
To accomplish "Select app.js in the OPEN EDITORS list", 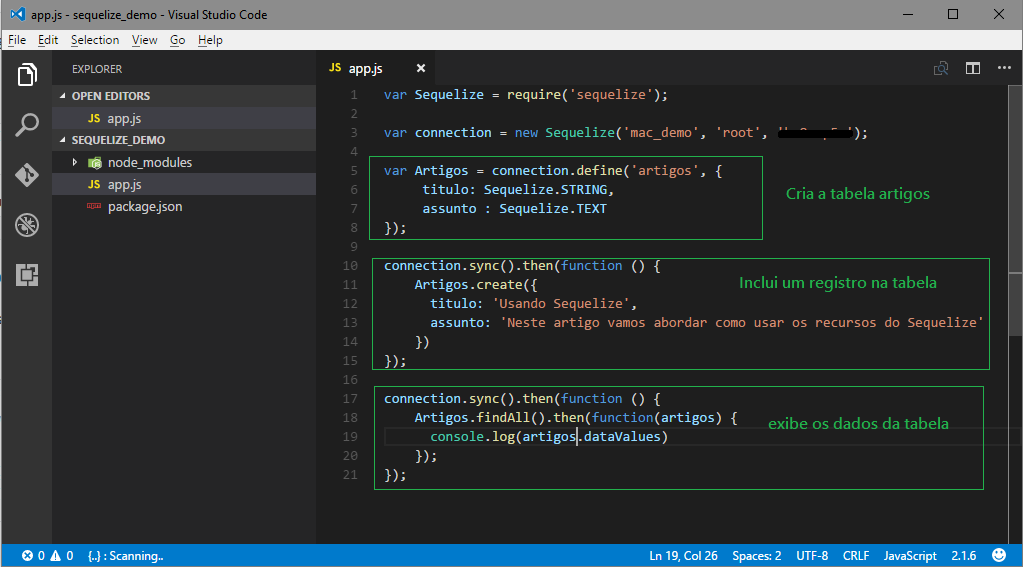I will 184,118.
